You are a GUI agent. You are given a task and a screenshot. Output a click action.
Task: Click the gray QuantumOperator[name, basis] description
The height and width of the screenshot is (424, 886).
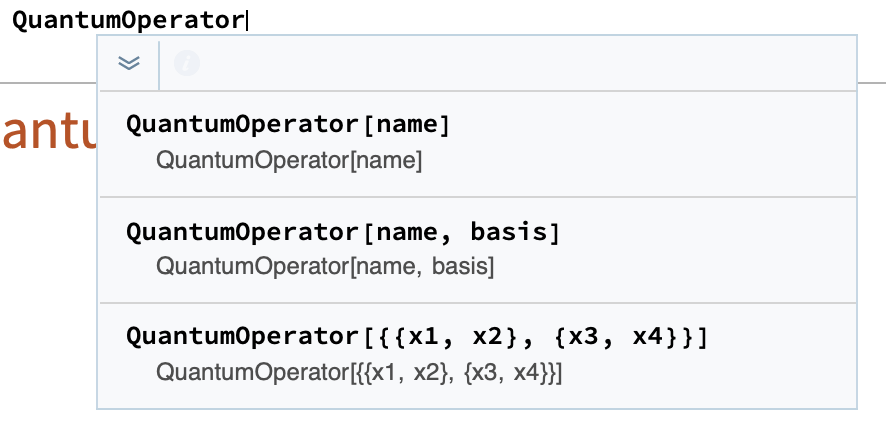325,266
